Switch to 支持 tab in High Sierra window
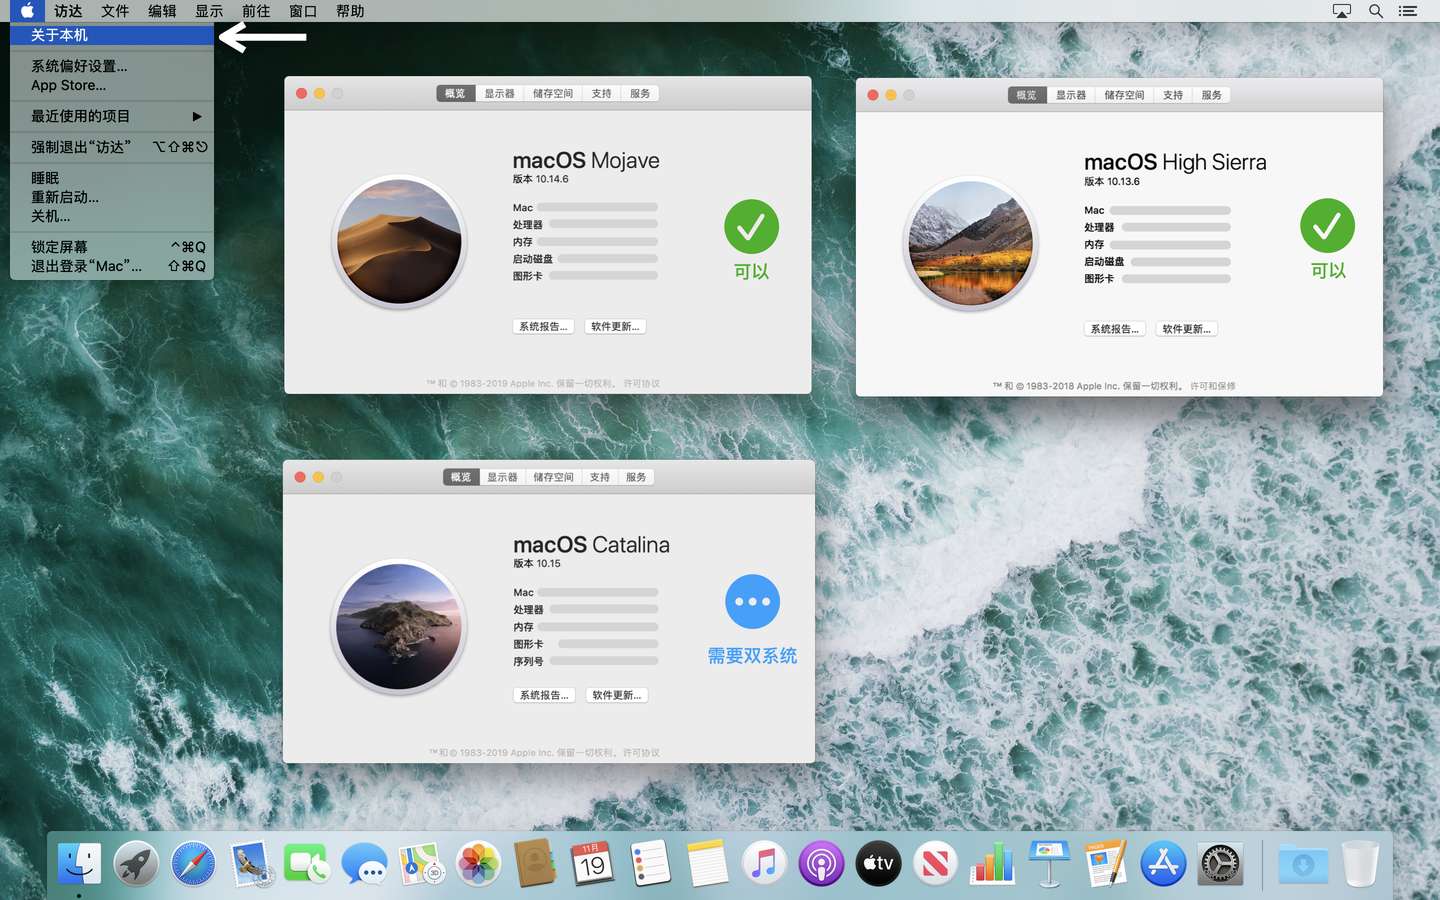Screen dimensions: 1440x900 (1173, 95)
